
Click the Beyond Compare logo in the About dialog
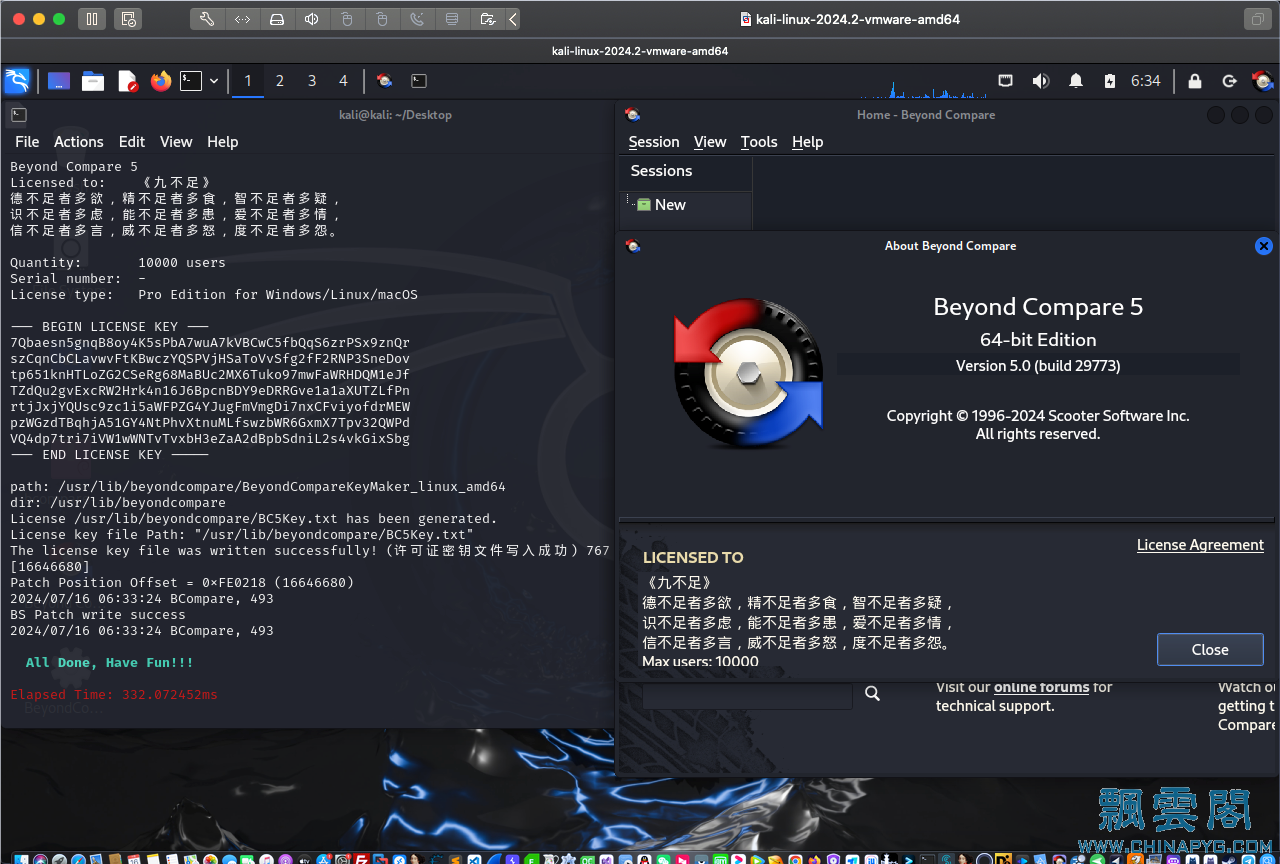point(748,373)
